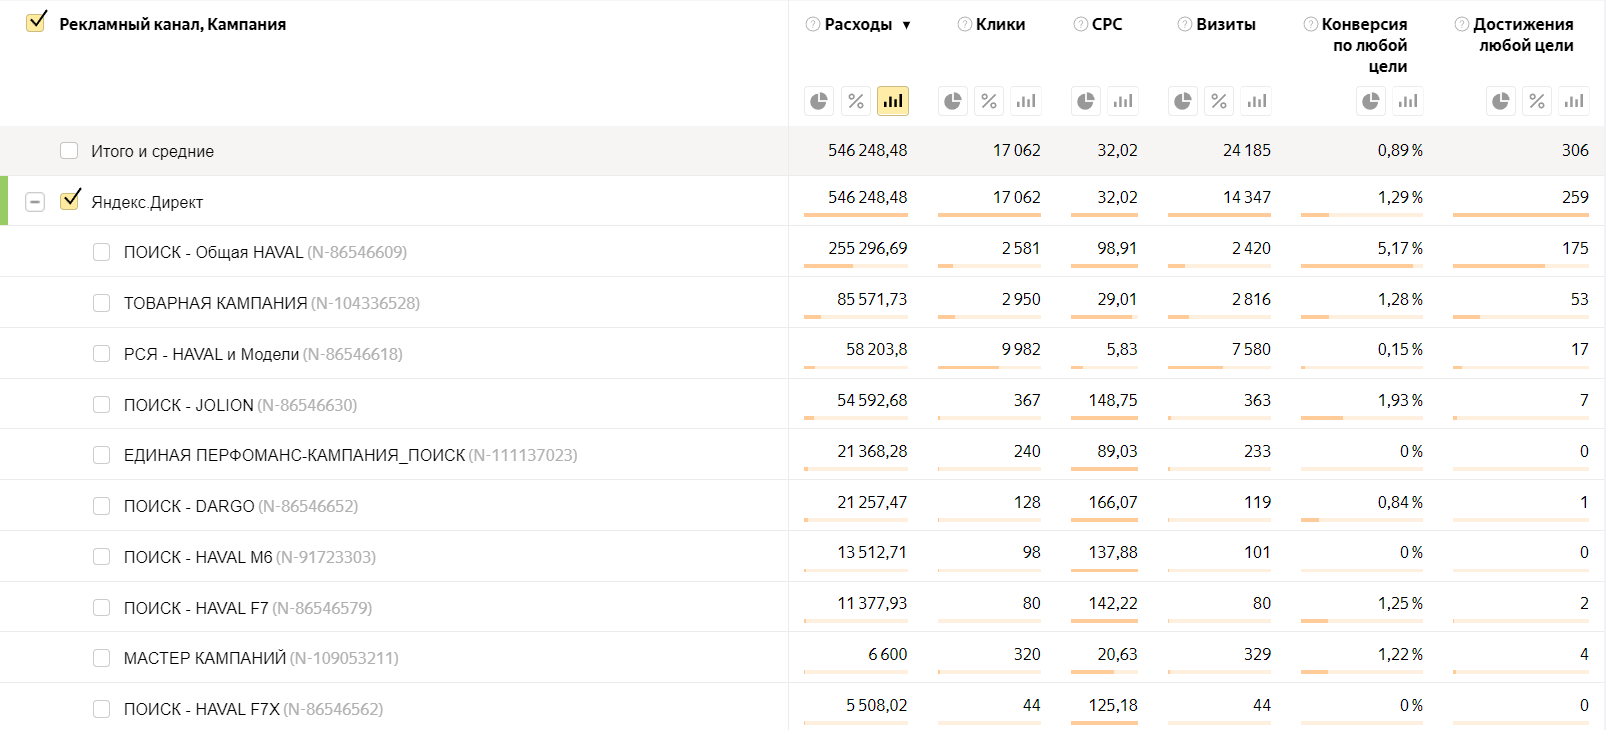Viewport: 1606px width, 730px height.
Task: Sort table by Клики column header
Action: [x=1000, y=24]
